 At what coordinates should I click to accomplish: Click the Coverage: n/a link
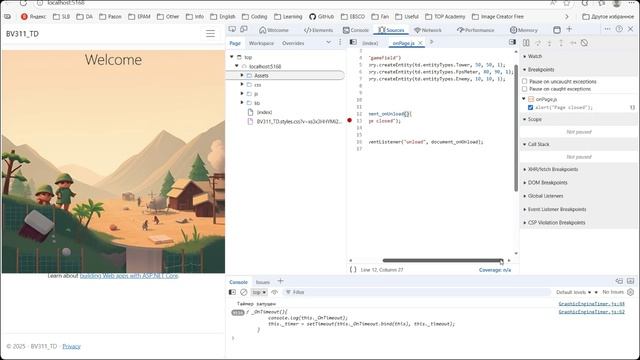(x=495, y=270)
